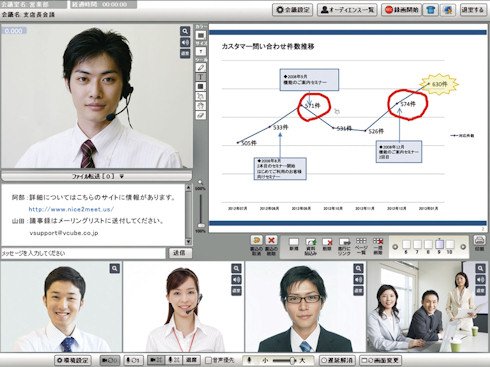Click the red X clear annotations icon
Image resolution: width=490 pixels, height=367 pixels.
click(271, 240)
